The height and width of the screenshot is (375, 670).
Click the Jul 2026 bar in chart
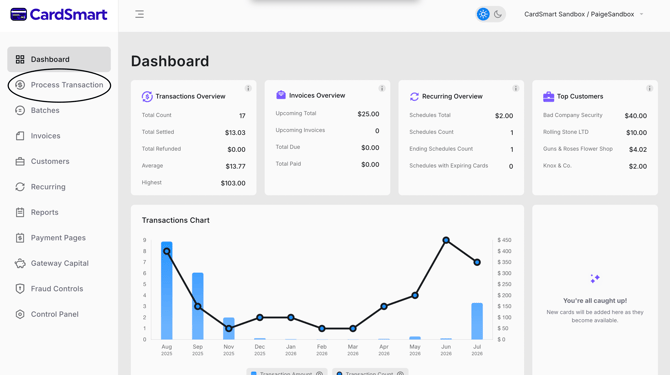pos(477,322)
